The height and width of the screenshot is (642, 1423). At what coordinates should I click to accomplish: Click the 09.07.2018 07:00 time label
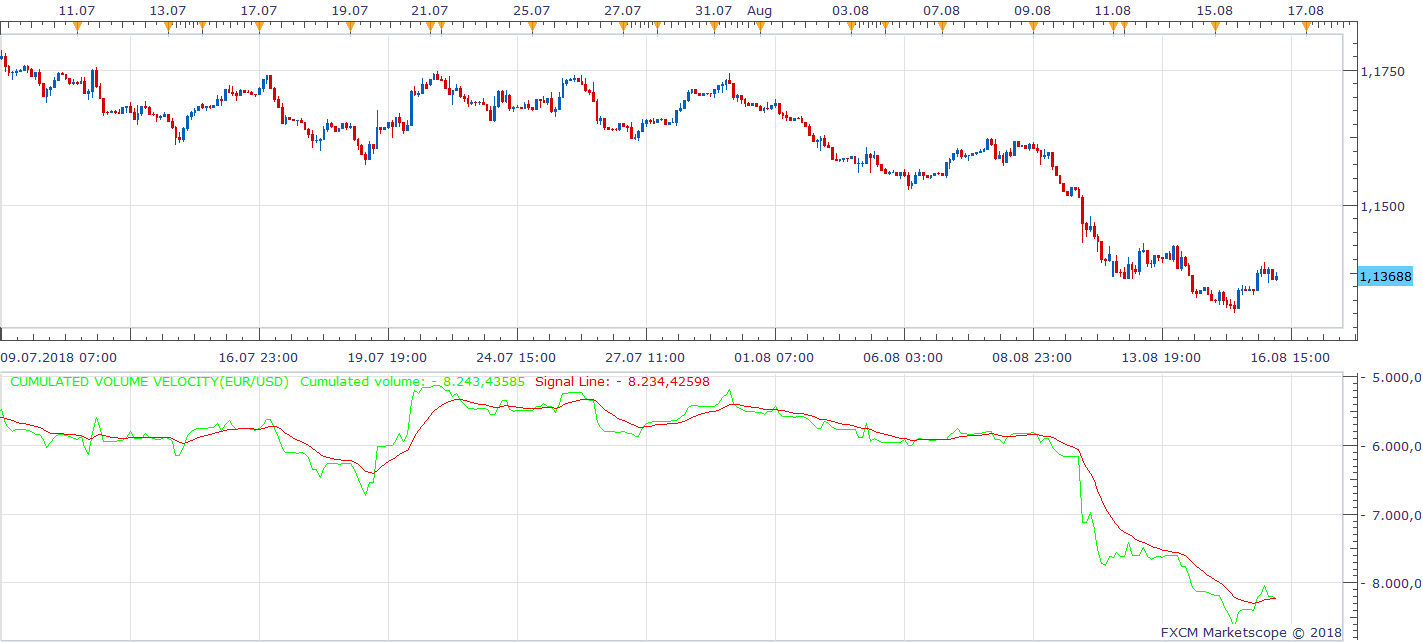point(58,356)
